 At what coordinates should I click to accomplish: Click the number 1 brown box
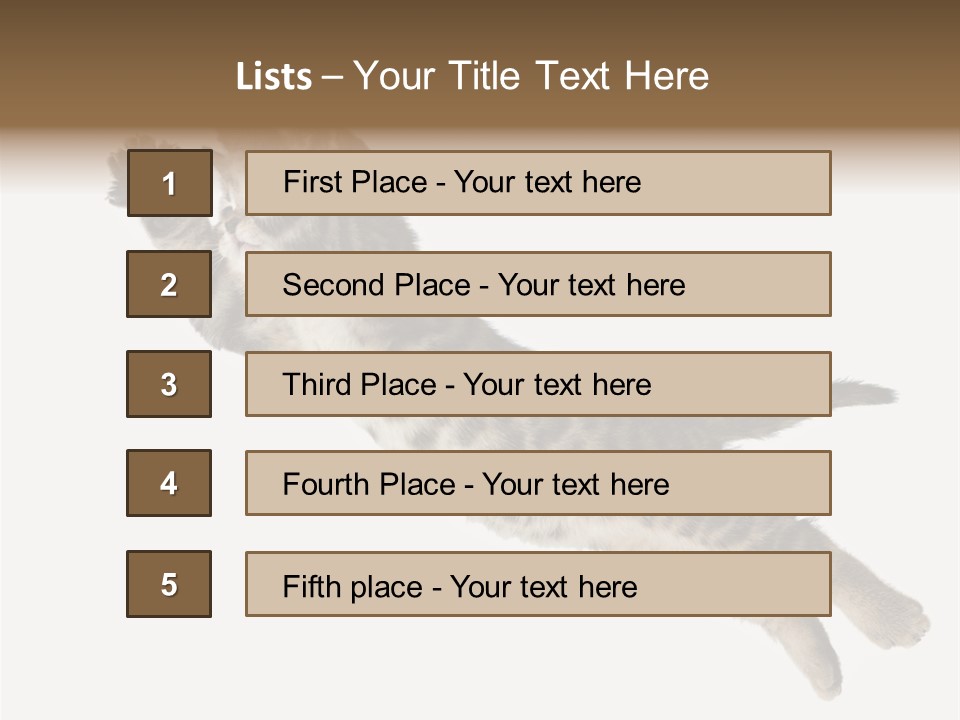pyautogui.click(x=169, y=183)
